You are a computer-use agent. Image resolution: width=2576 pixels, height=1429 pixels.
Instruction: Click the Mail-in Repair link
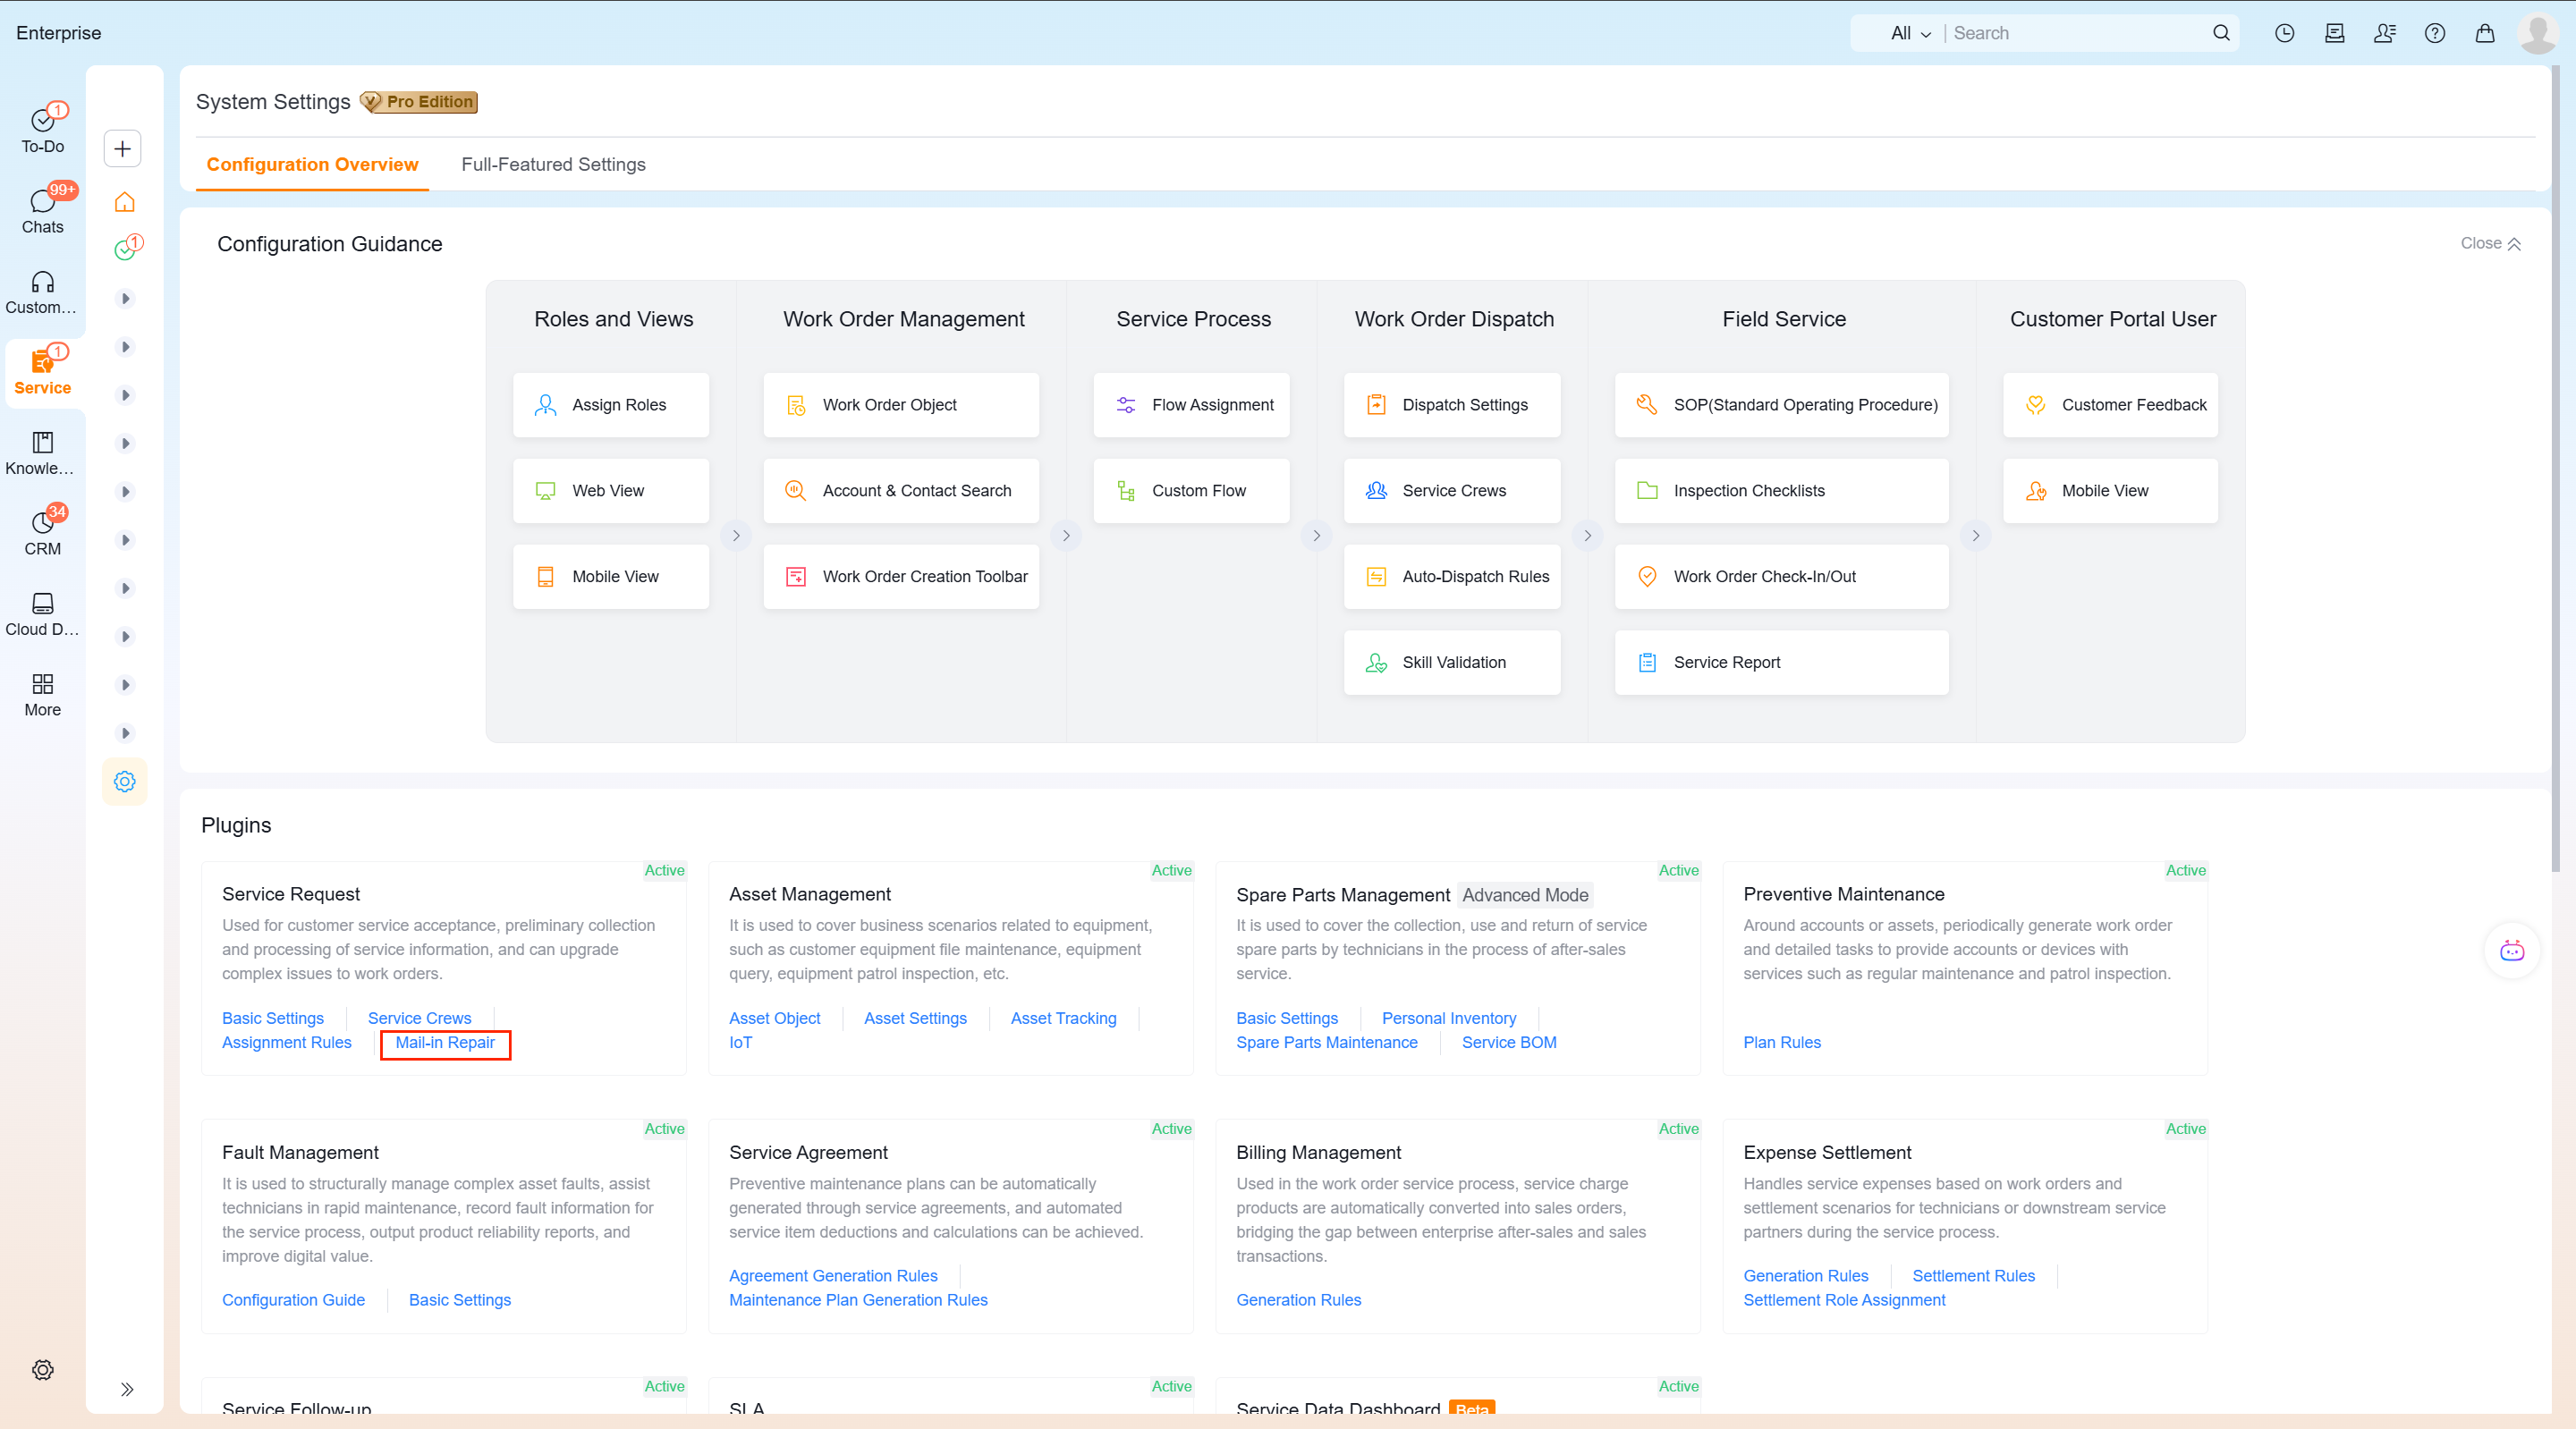(445, 1042)
